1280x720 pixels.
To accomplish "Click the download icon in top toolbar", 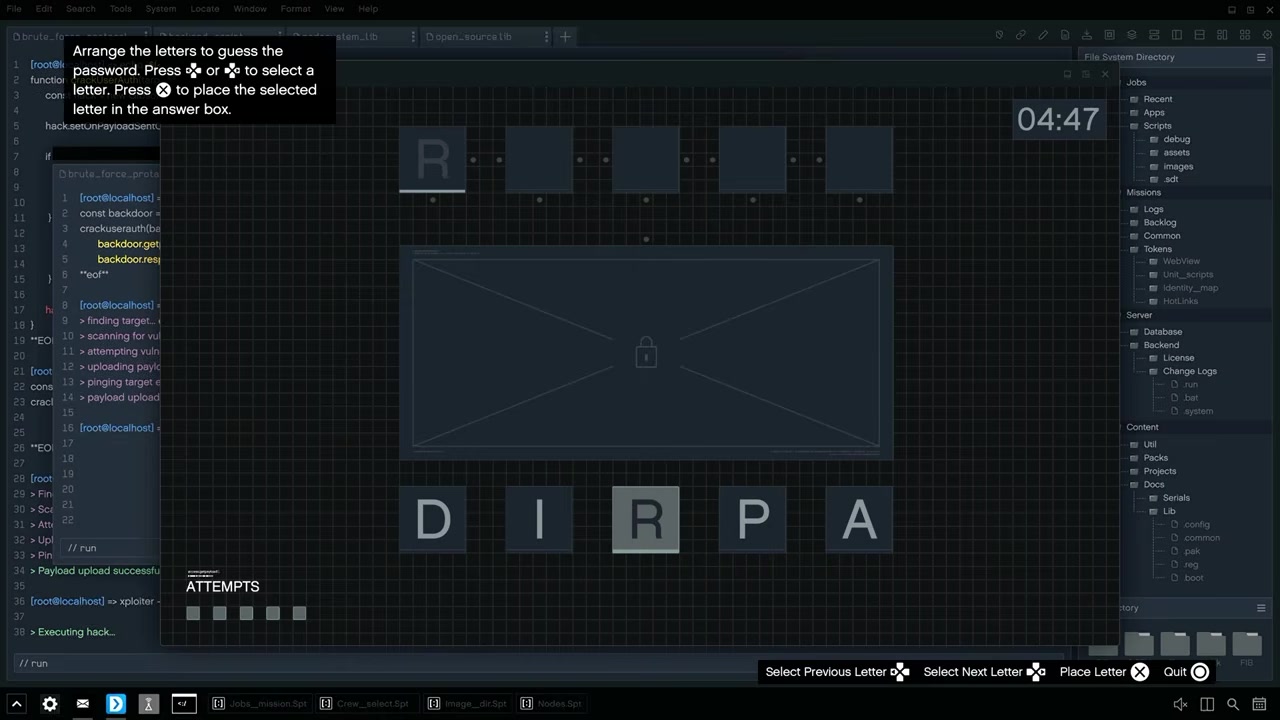I will click(1087, 35).
